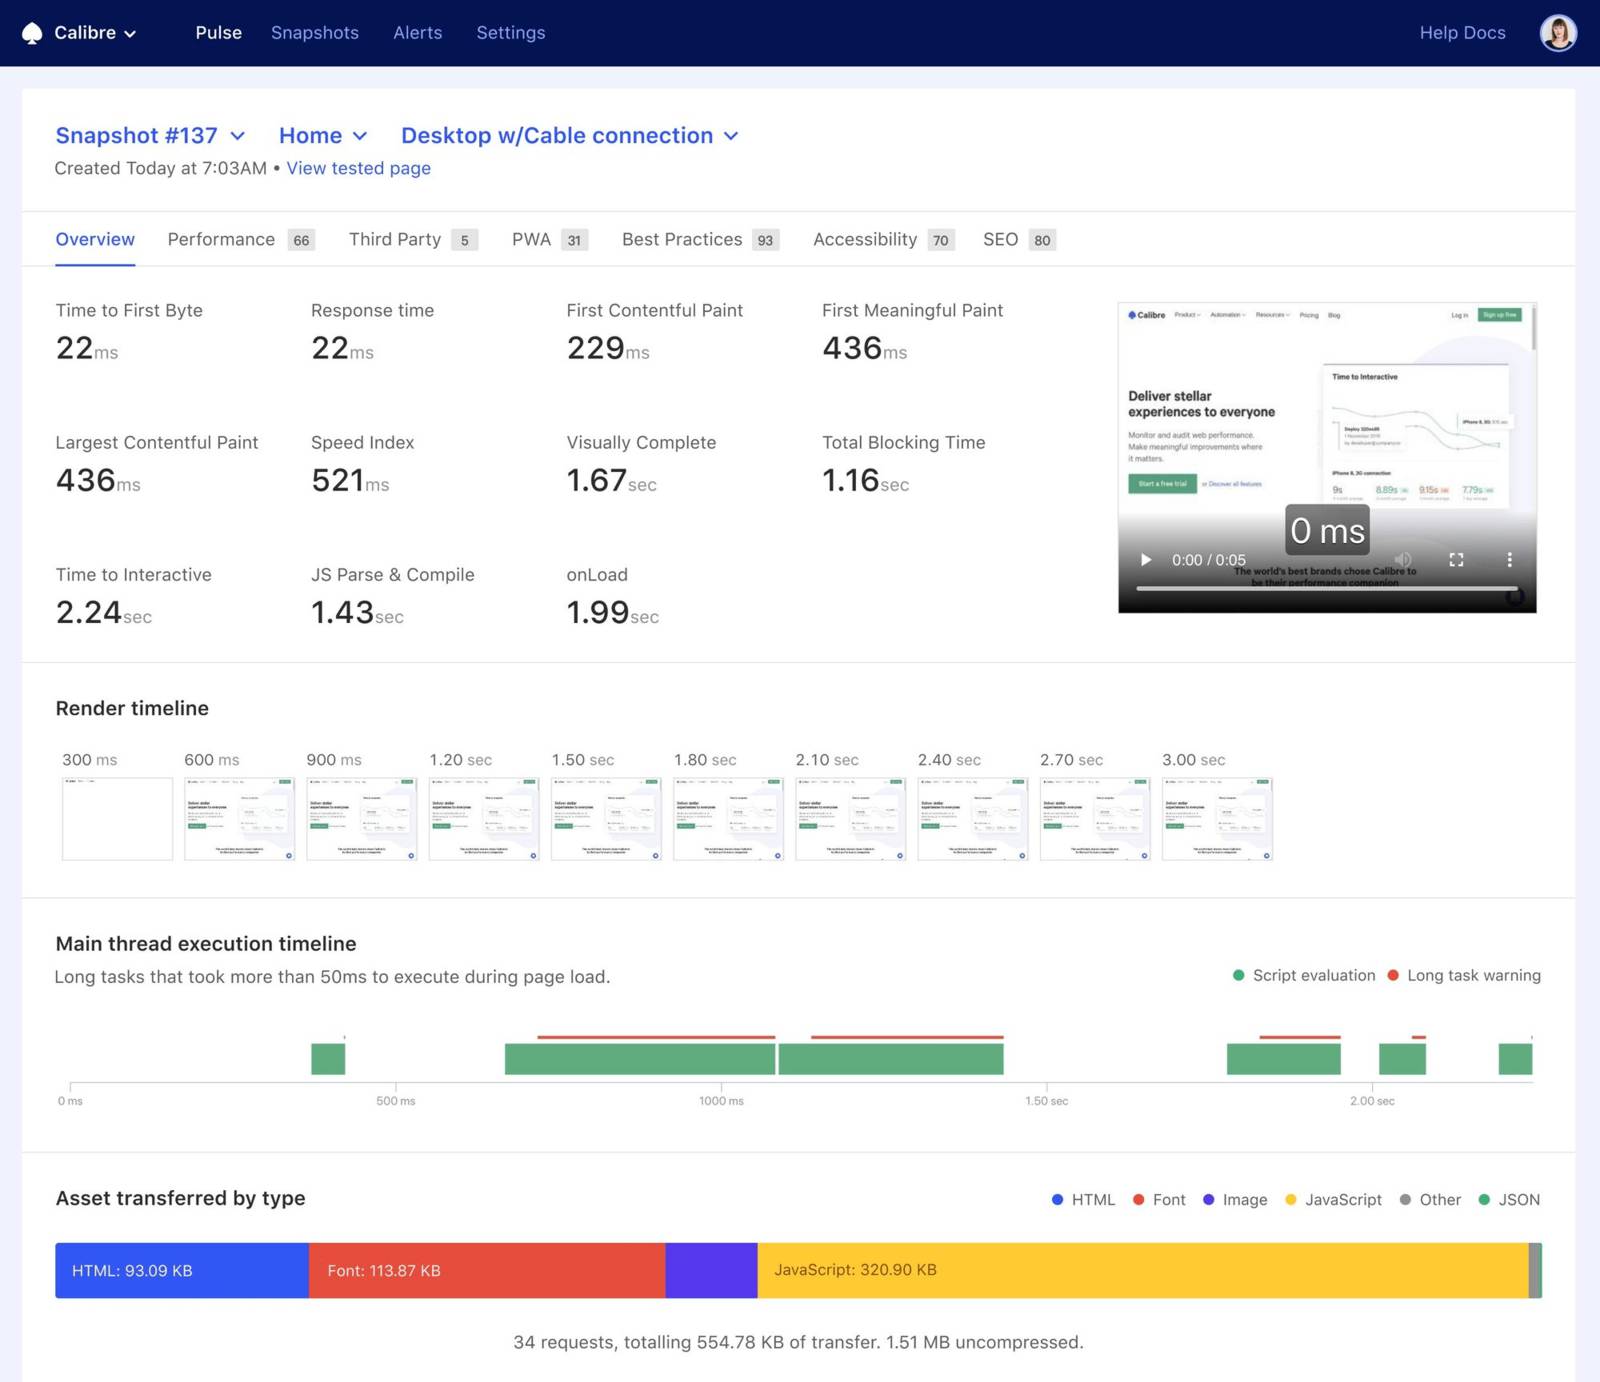Click the Image legend item
Screen dimensions: 1600x1382
tap(1235, 1199)
